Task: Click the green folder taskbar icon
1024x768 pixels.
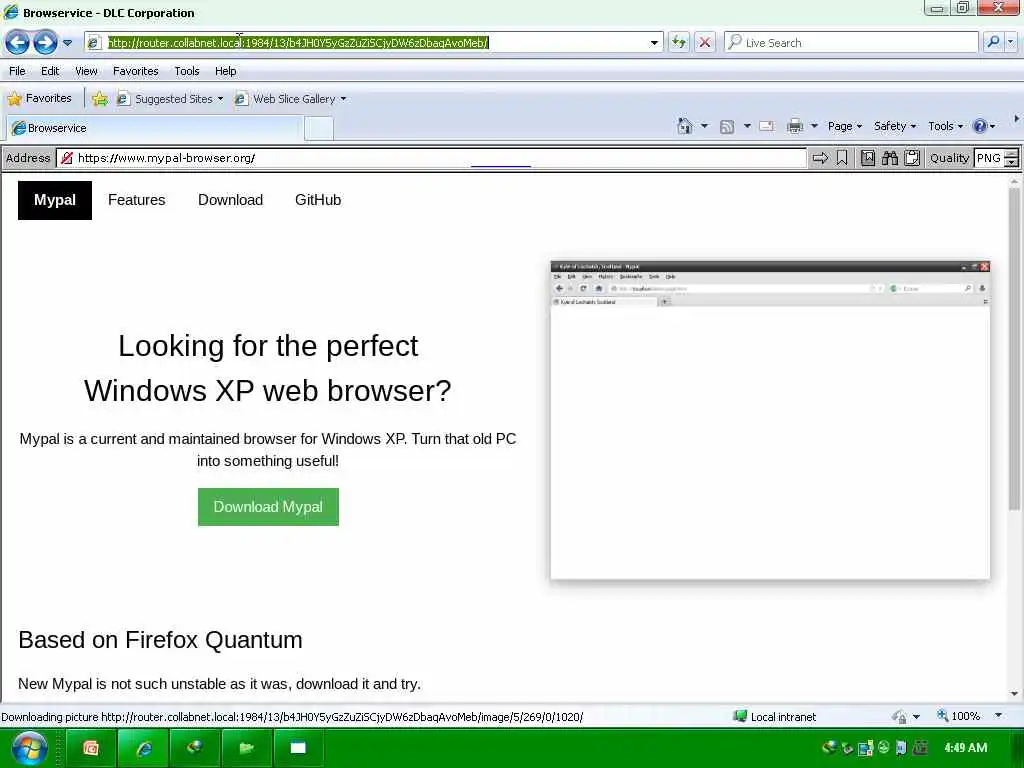Action: 246,748
